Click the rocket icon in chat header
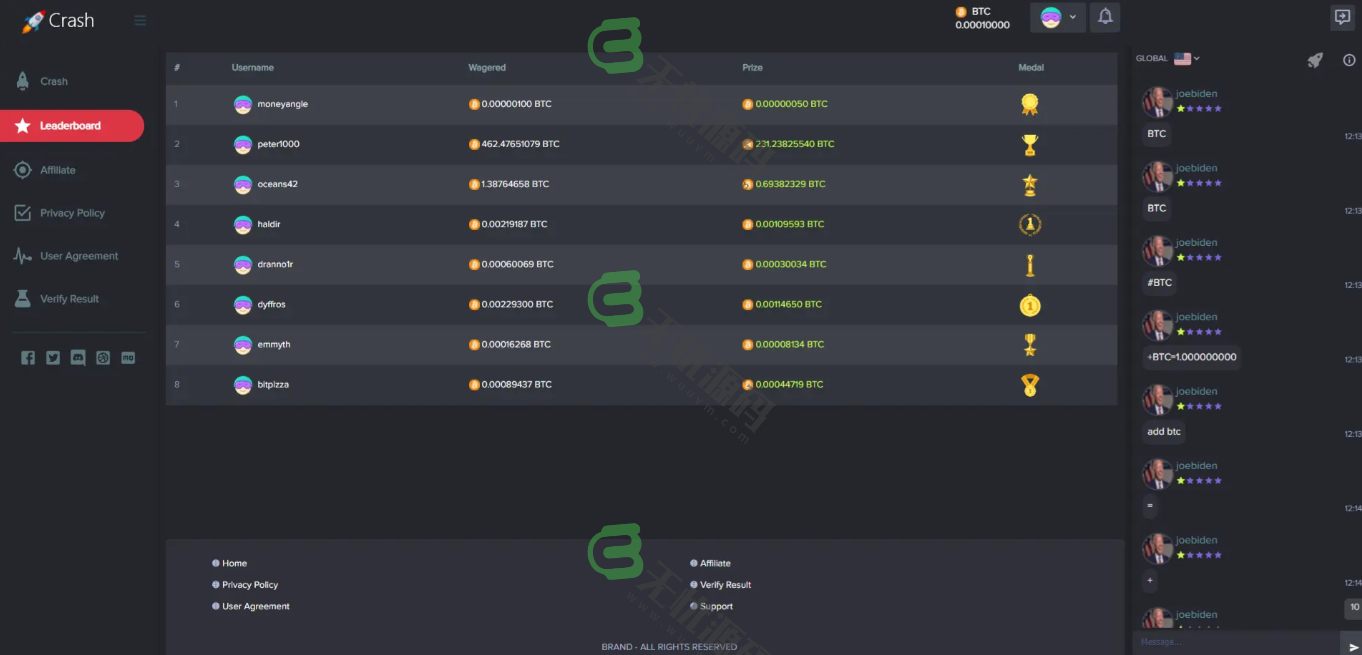The width and height of the screenshot is (1362, 655). [x=1315, y=60]
